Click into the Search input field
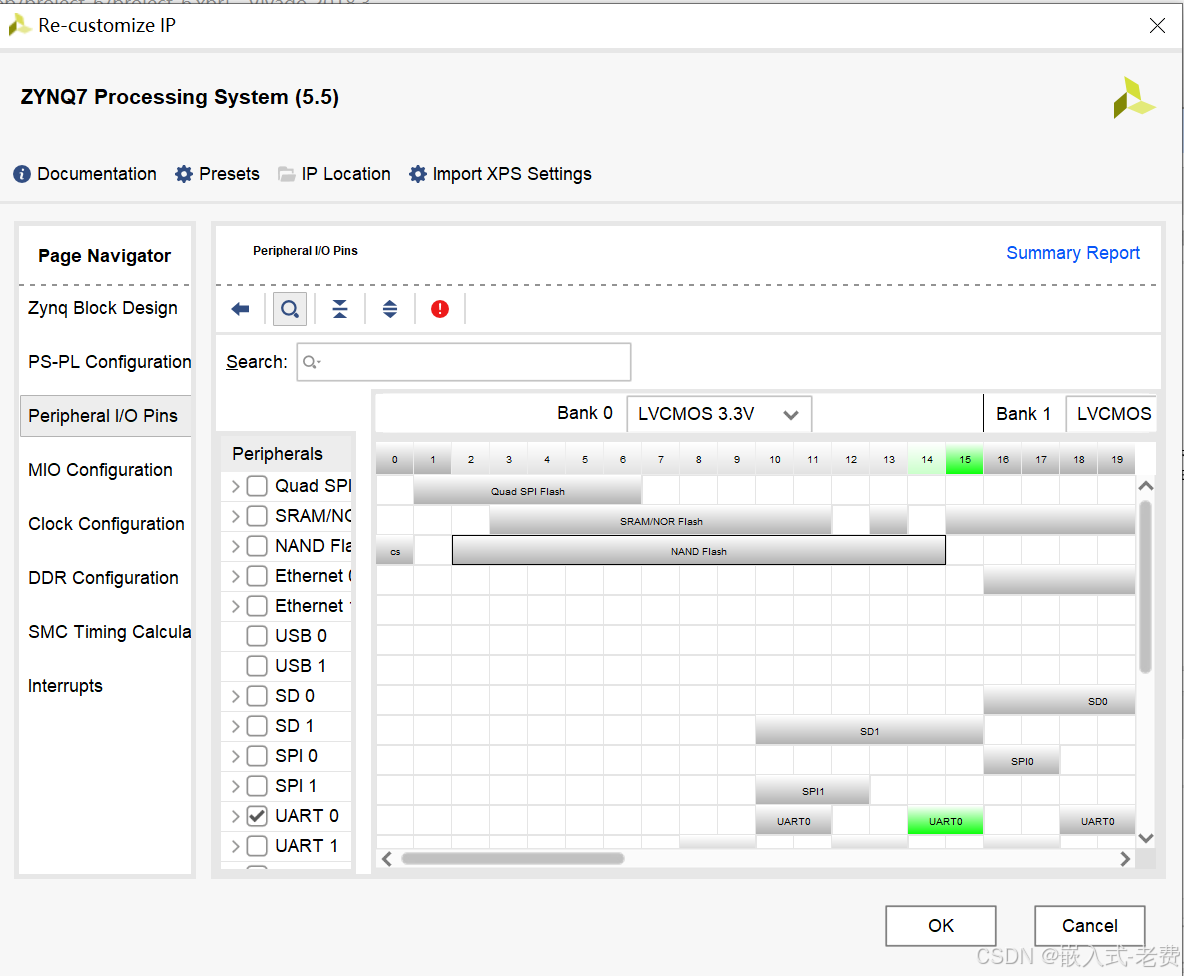Image resolution: width=1184 pixels, height=976 pixels. 464,362
